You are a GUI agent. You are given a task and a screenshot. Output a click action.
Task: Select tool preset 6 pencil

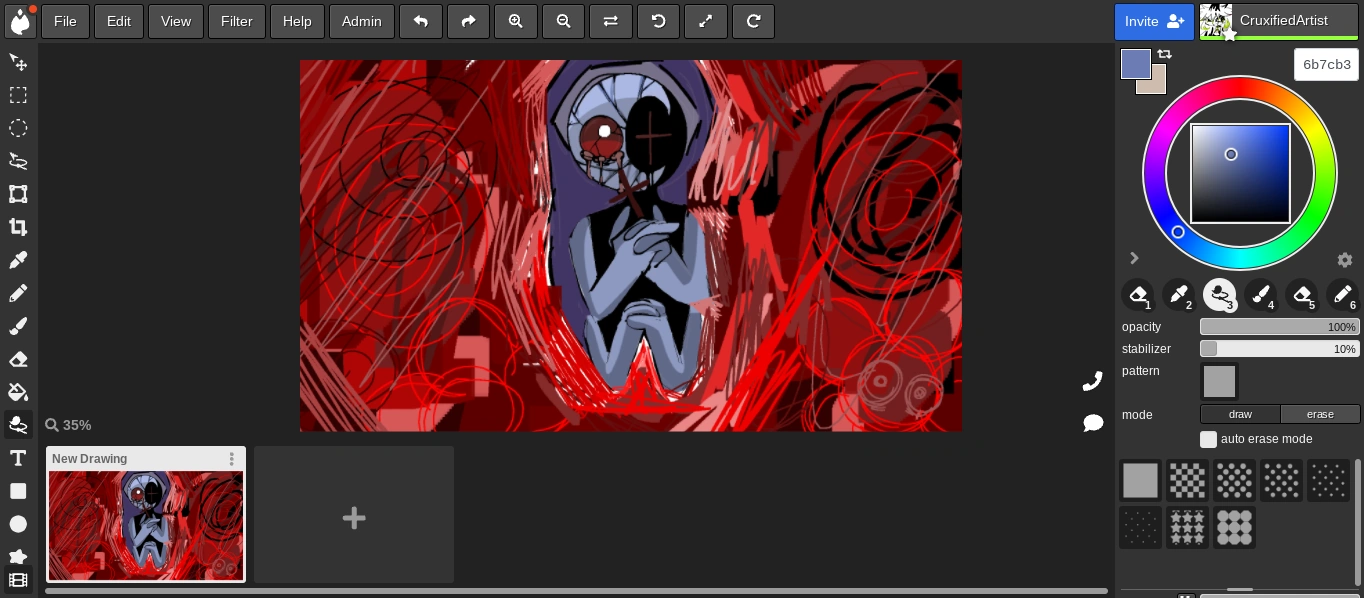pos(1342,295)
